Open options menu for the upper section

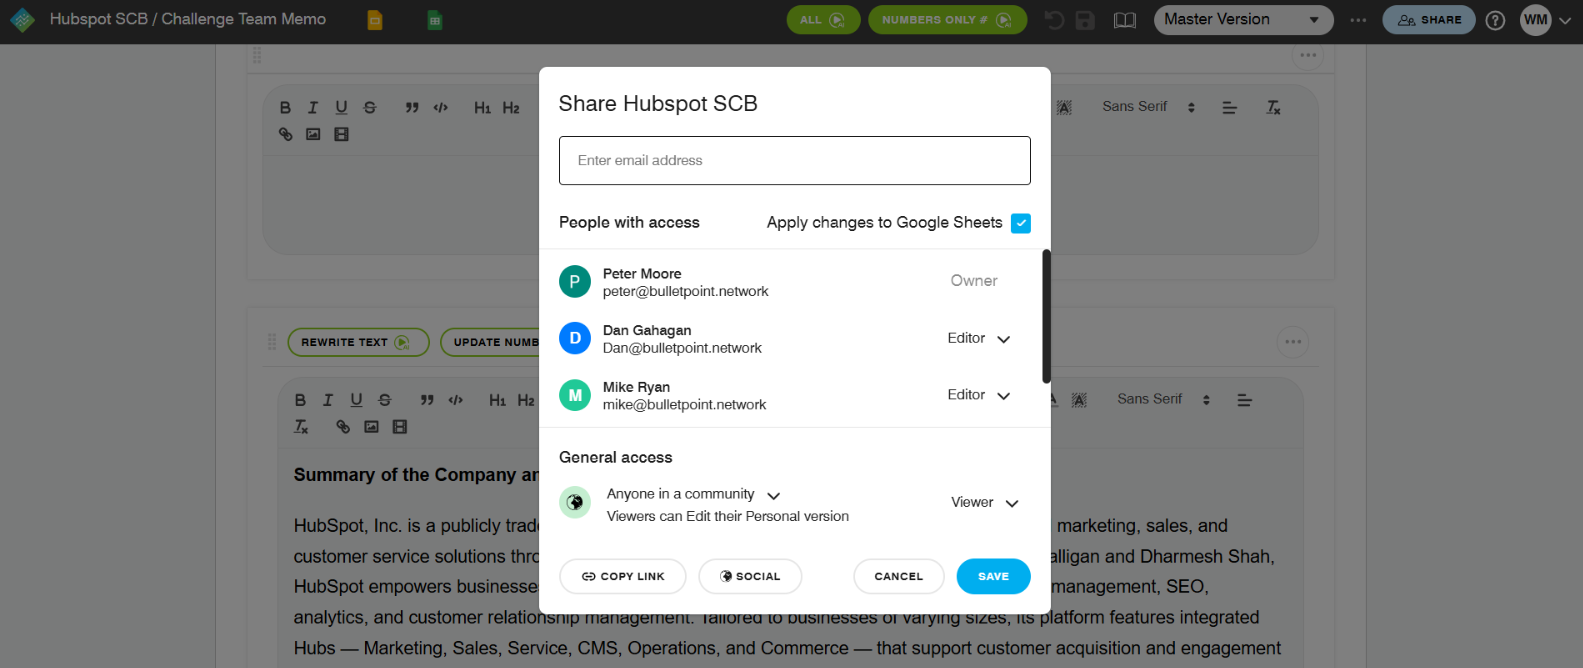coord(1308,55)
